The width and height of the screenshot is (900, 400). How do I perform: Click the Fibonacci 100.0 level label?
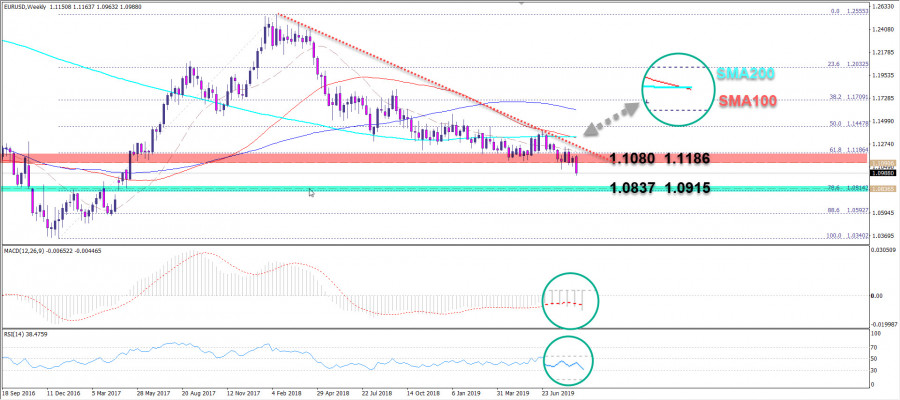(x=845, y=235)
